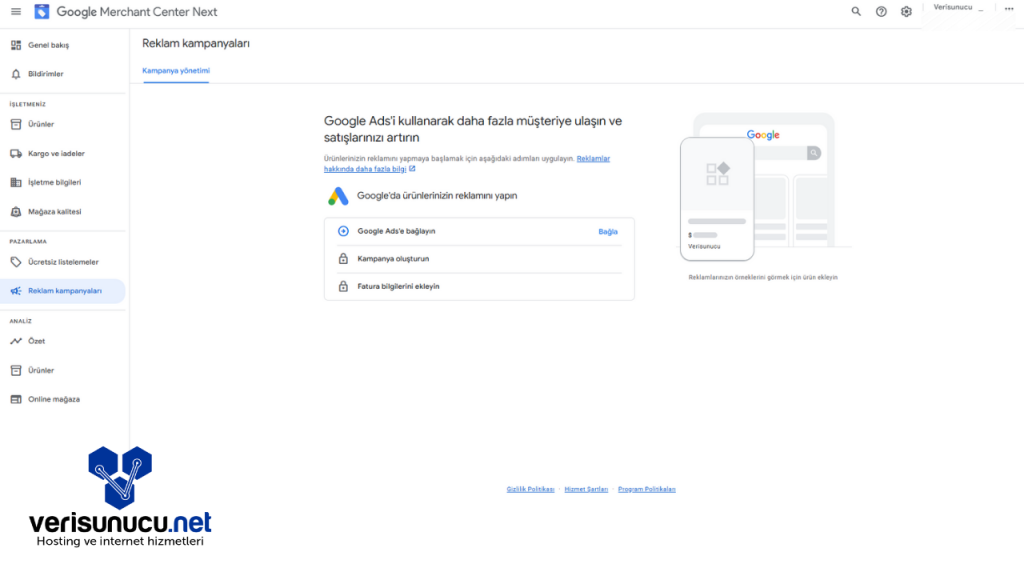
Task: Click the Özet trend line icon
Action: click(16, 341)
